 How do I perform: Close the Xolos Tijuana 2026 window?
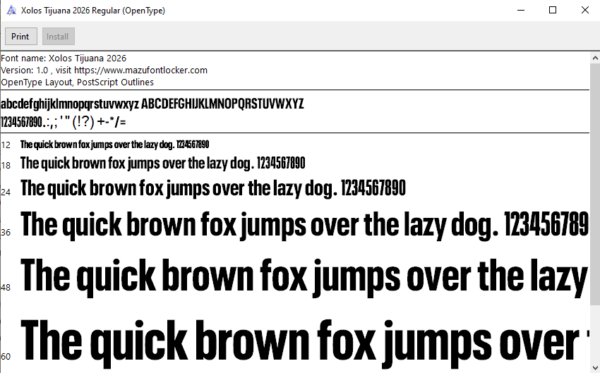pos(585,10)
